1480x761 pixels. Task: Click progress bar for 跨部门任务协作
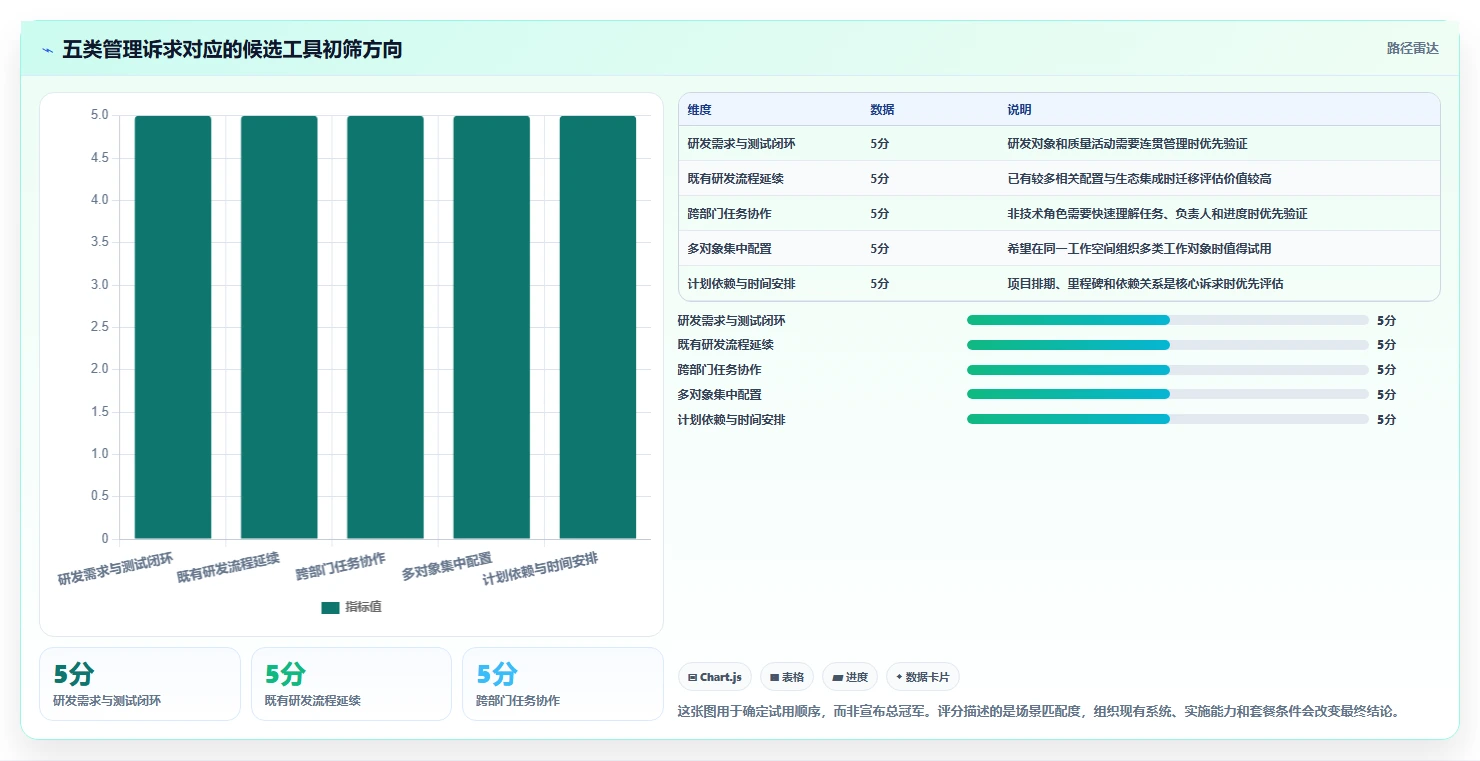[x=1167, y=370]
